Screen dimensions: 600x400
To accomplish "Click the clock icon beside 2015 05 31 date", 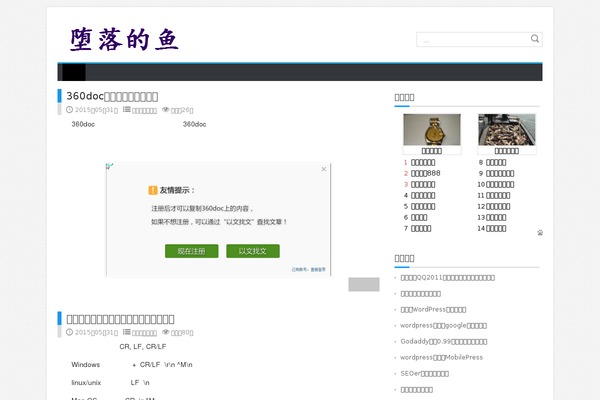I will (69, 110).
